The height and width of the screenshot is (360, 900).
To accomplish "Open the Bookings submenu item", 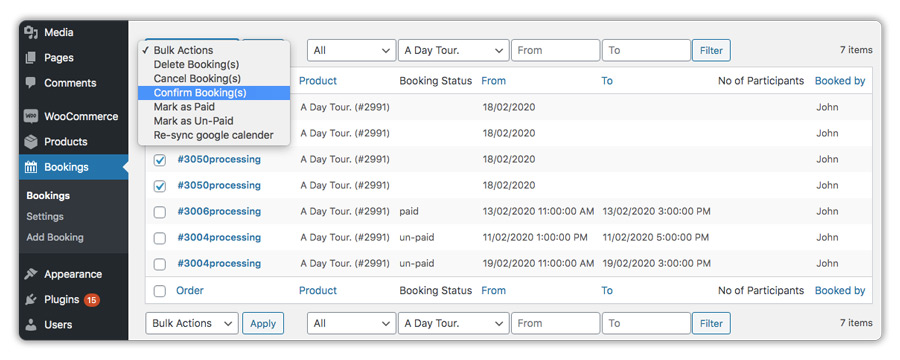I will (48, 196).
